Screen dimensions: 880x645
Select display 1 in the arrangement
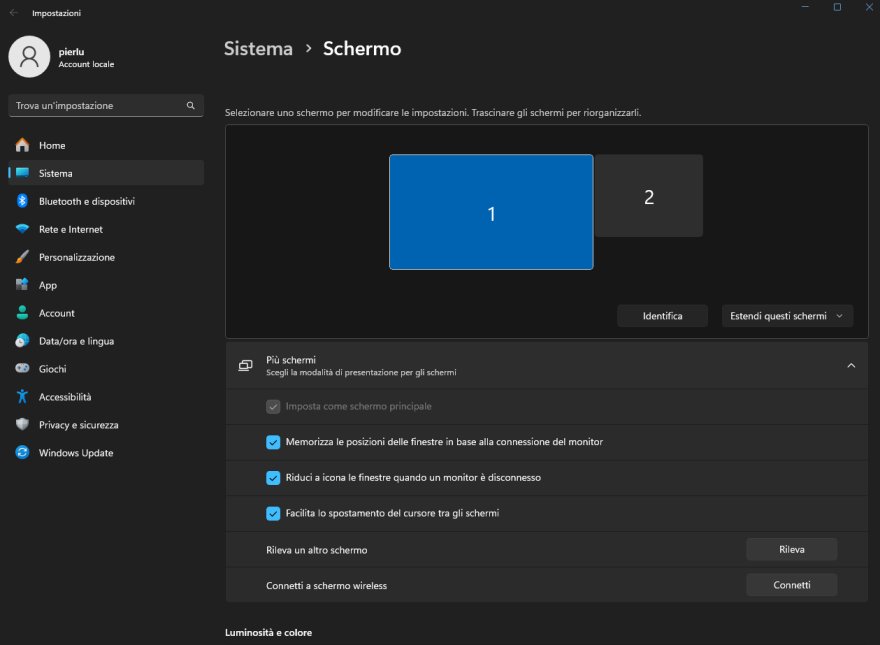click(491, 212)
